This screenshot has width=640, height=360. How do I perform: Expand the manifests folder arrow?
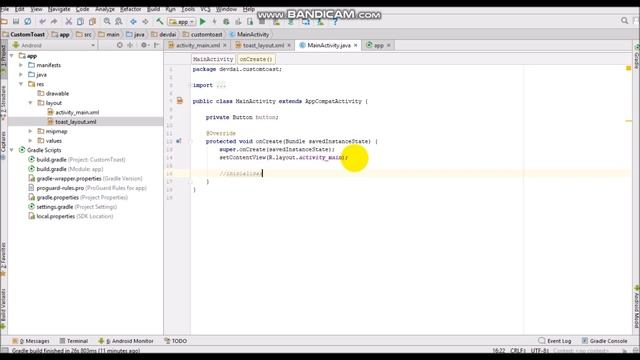point(21,65)
